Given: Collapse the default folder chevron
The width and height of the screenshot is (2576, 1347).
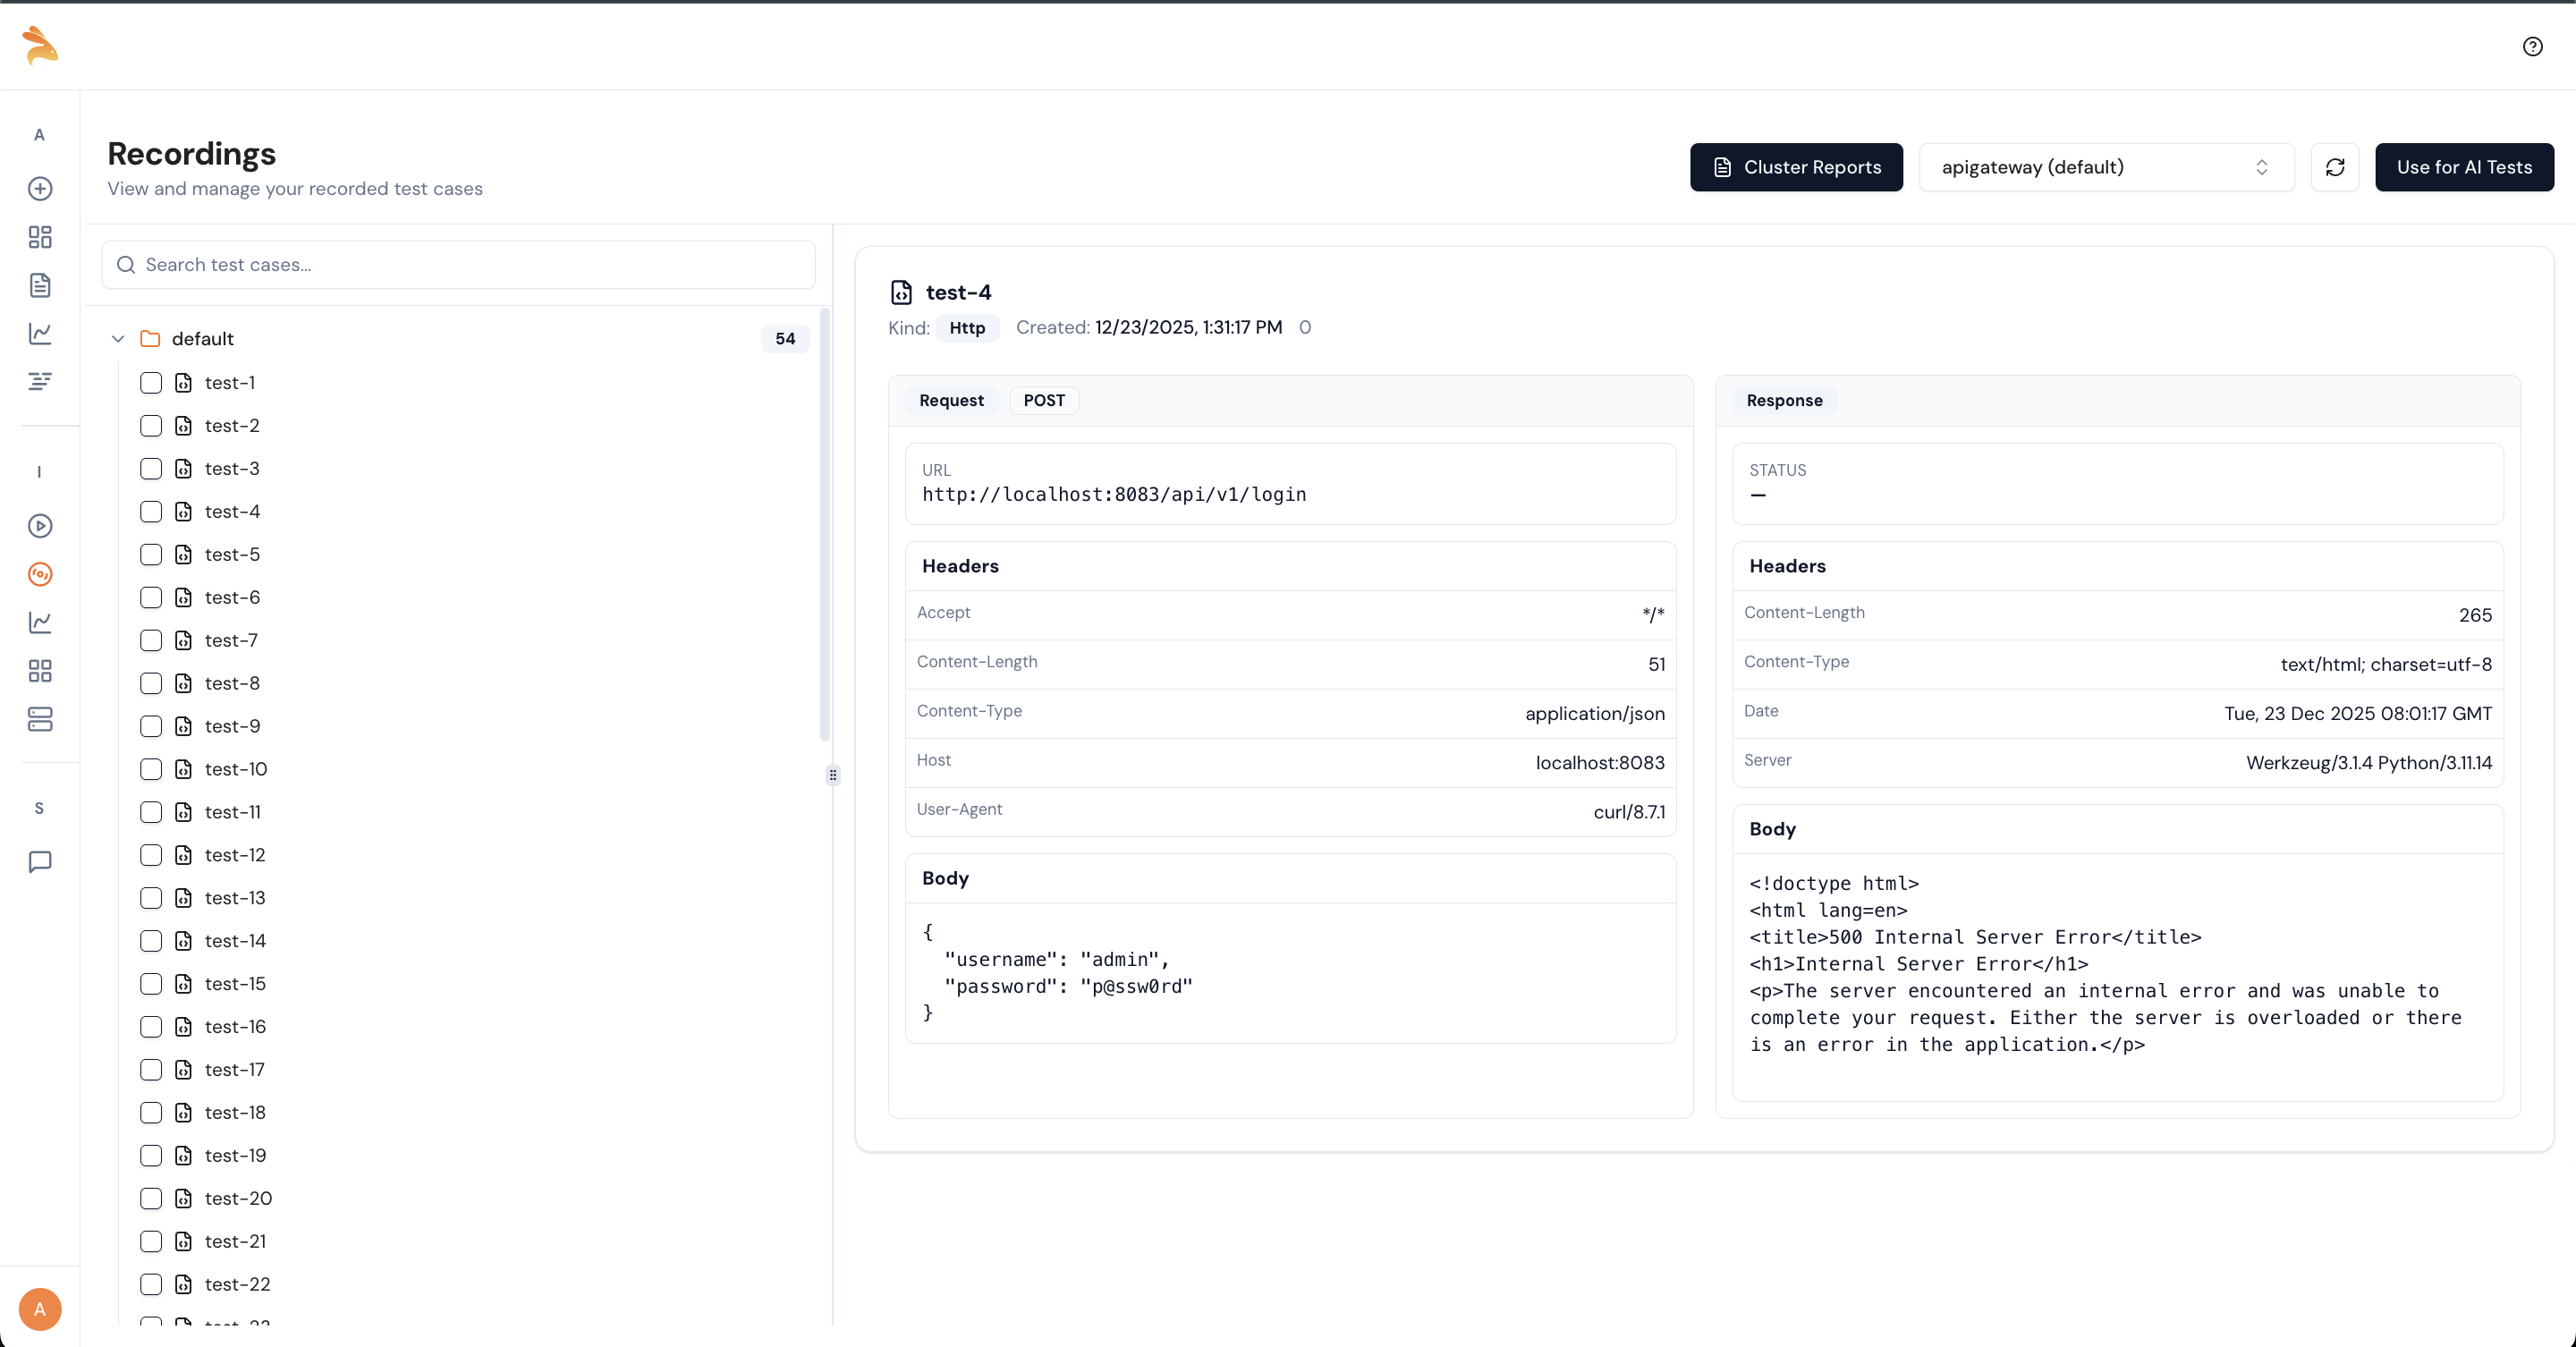Looking at the screenshot, I should tap(118, 339).
